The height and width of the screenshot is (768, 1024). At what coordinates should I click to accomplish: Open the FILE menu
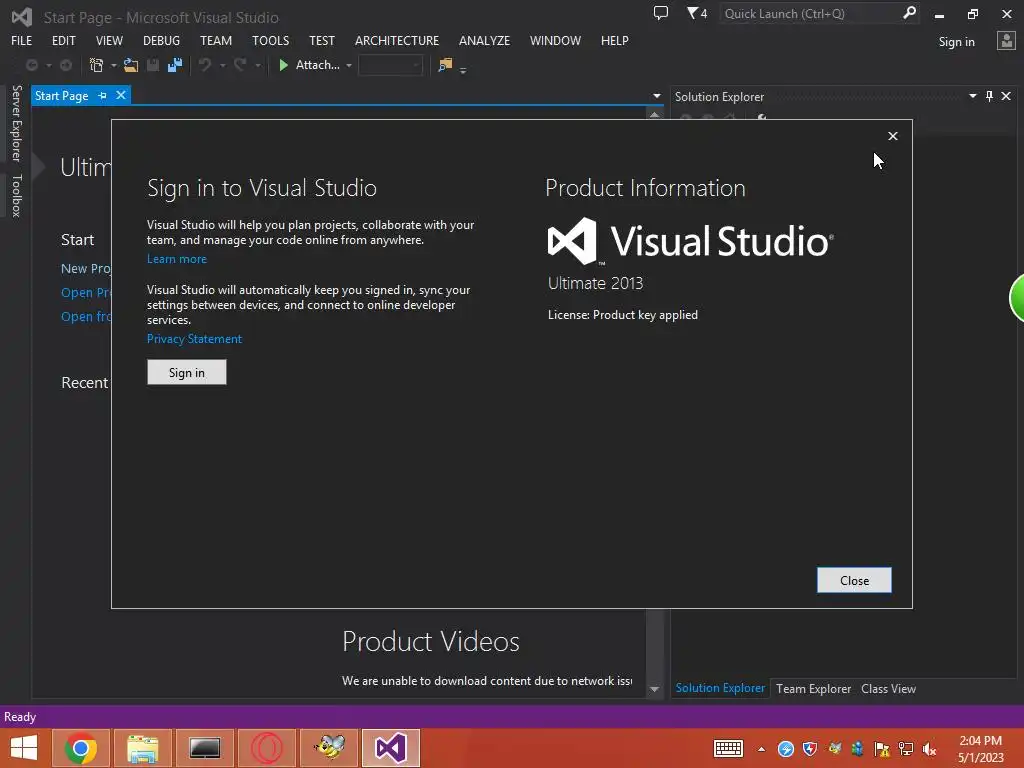click(x=22, y=40)
